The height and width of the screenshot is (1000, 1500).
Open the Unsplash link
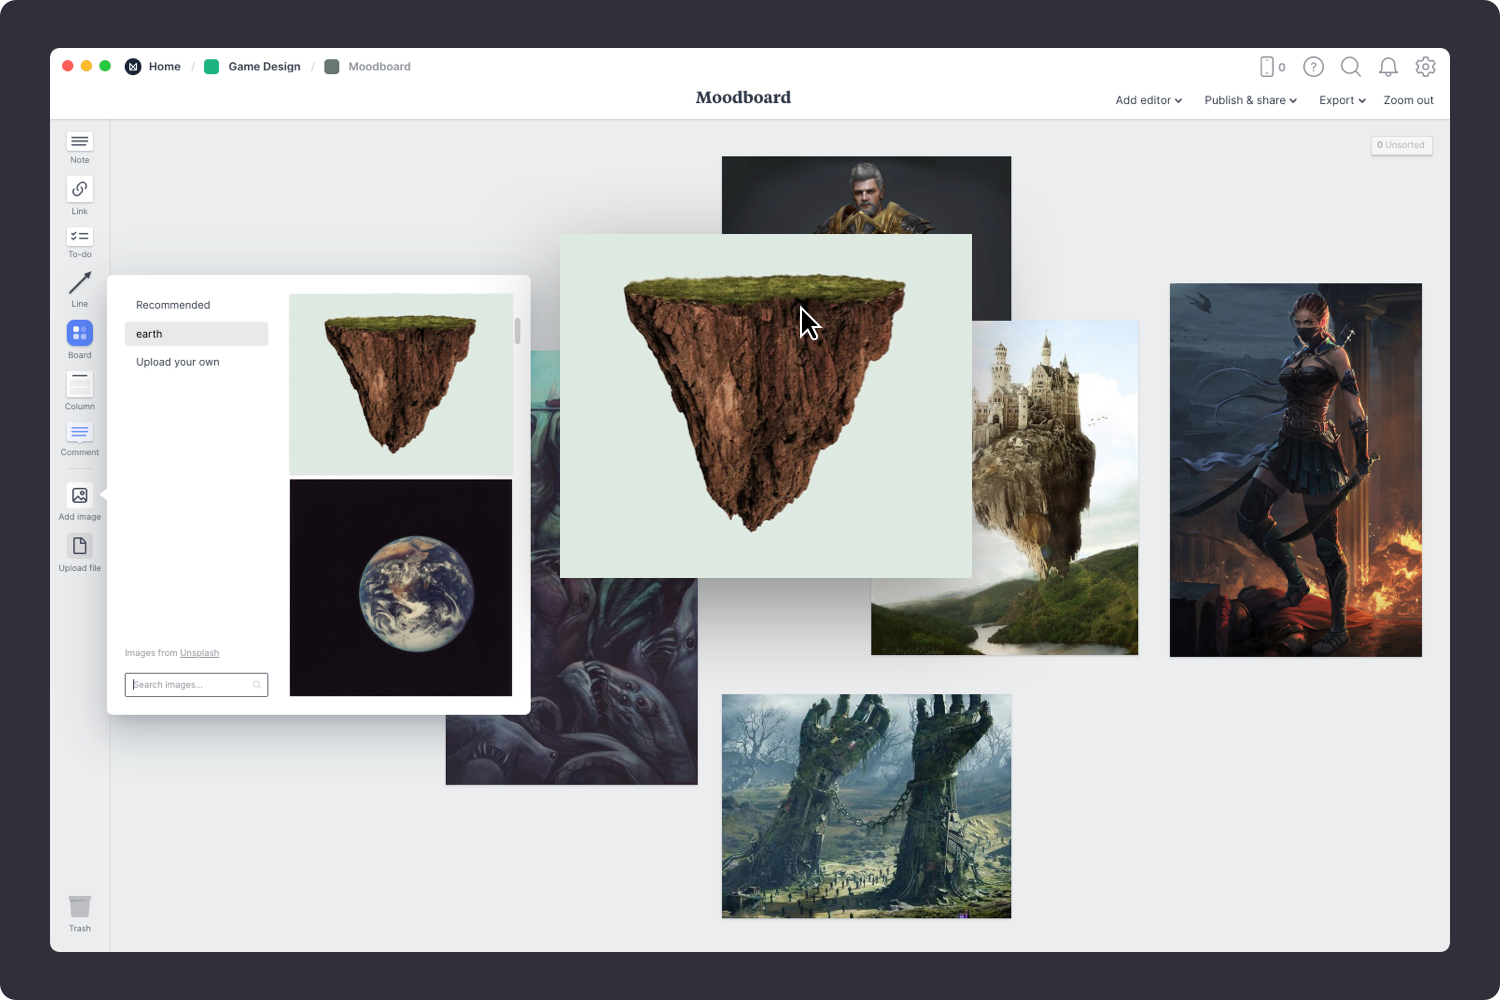point(199,652)
